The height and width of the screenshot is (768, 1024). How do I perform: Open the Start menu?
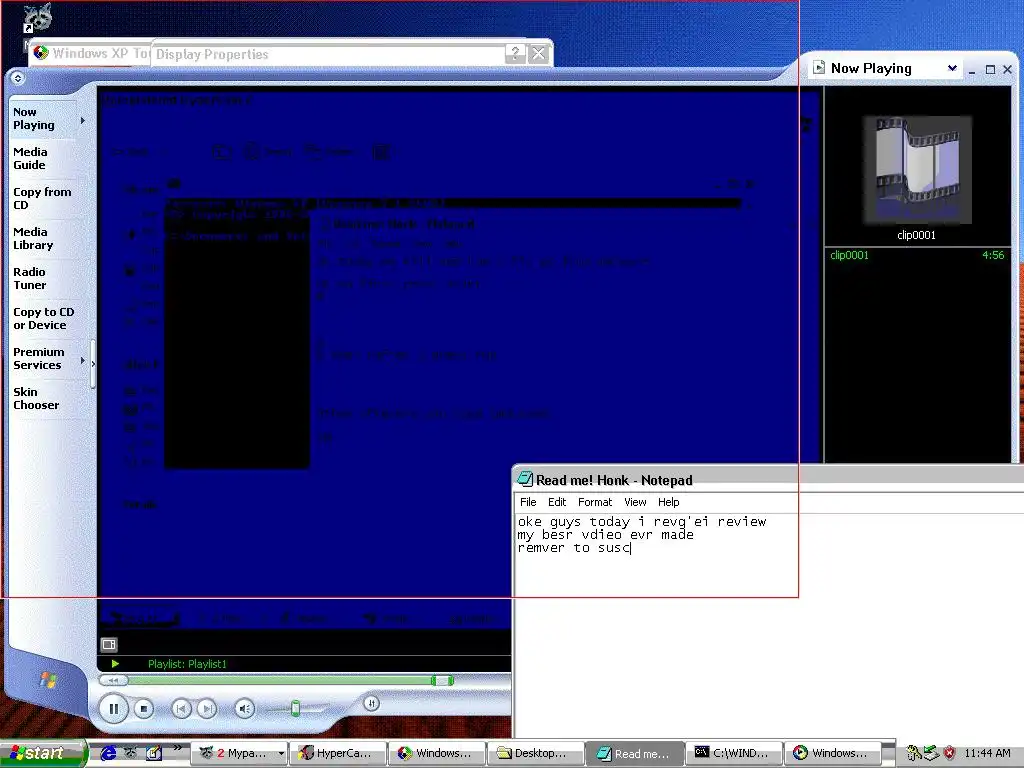43,753
